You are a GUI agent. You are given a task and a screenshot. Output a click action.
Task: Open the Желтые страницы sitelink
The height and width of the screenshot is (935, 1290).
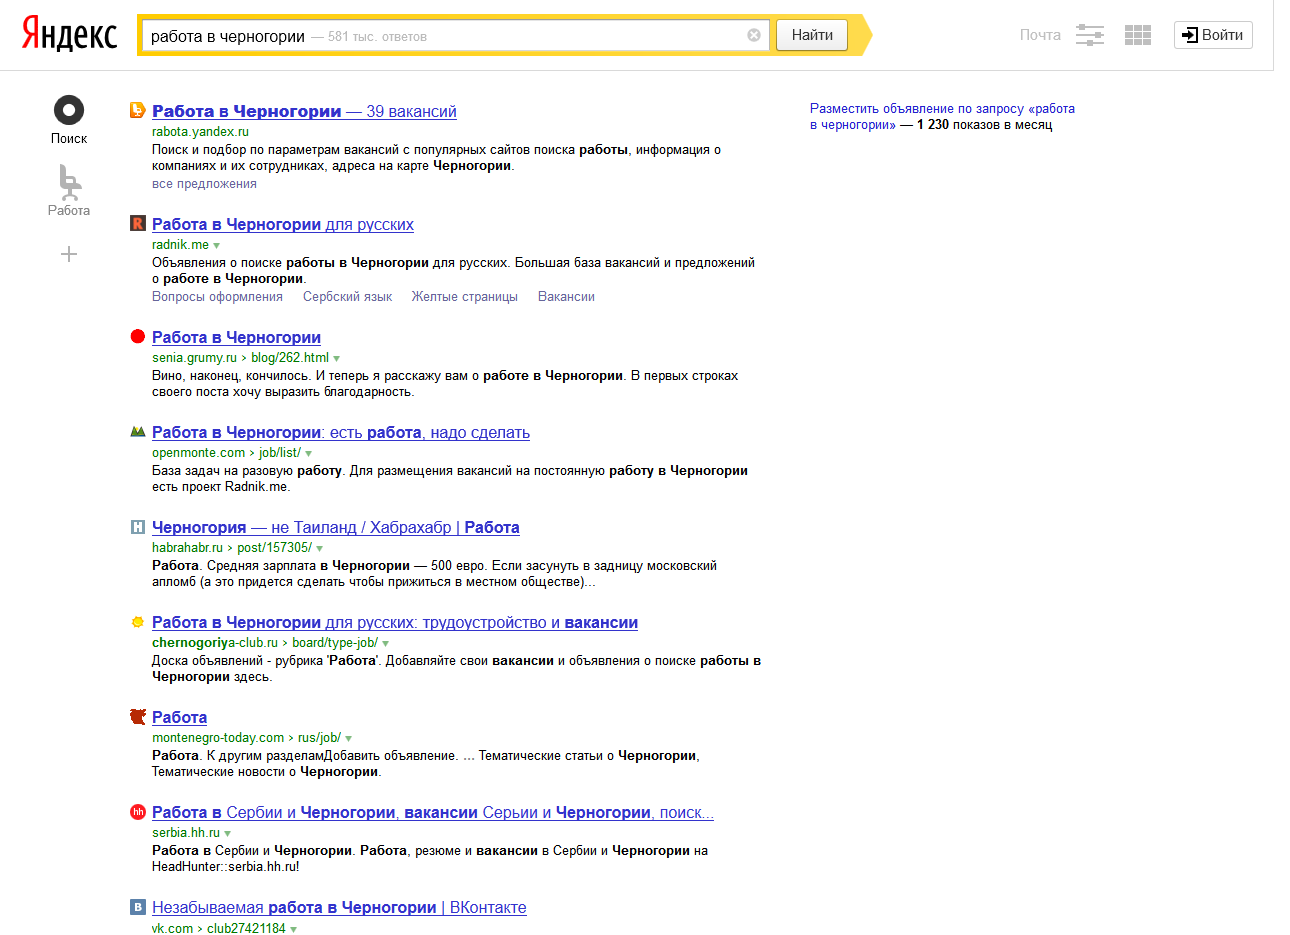coord(465,297)
